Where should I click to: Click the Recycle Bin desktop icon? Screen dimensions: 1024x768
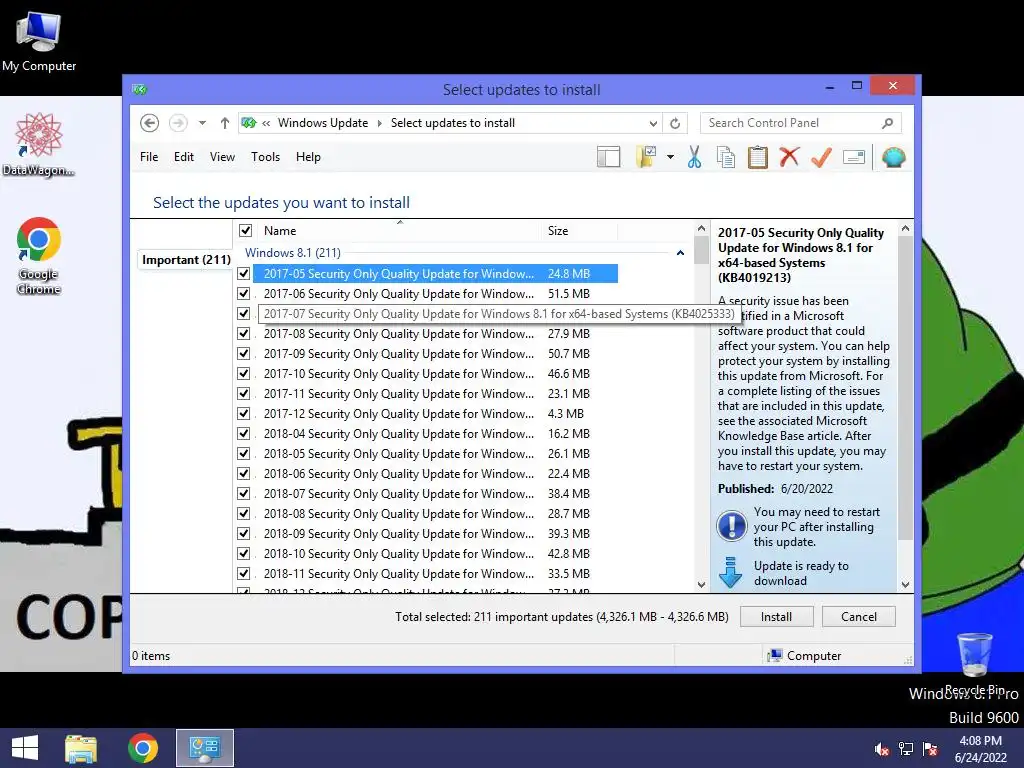[x=975, y=663]
